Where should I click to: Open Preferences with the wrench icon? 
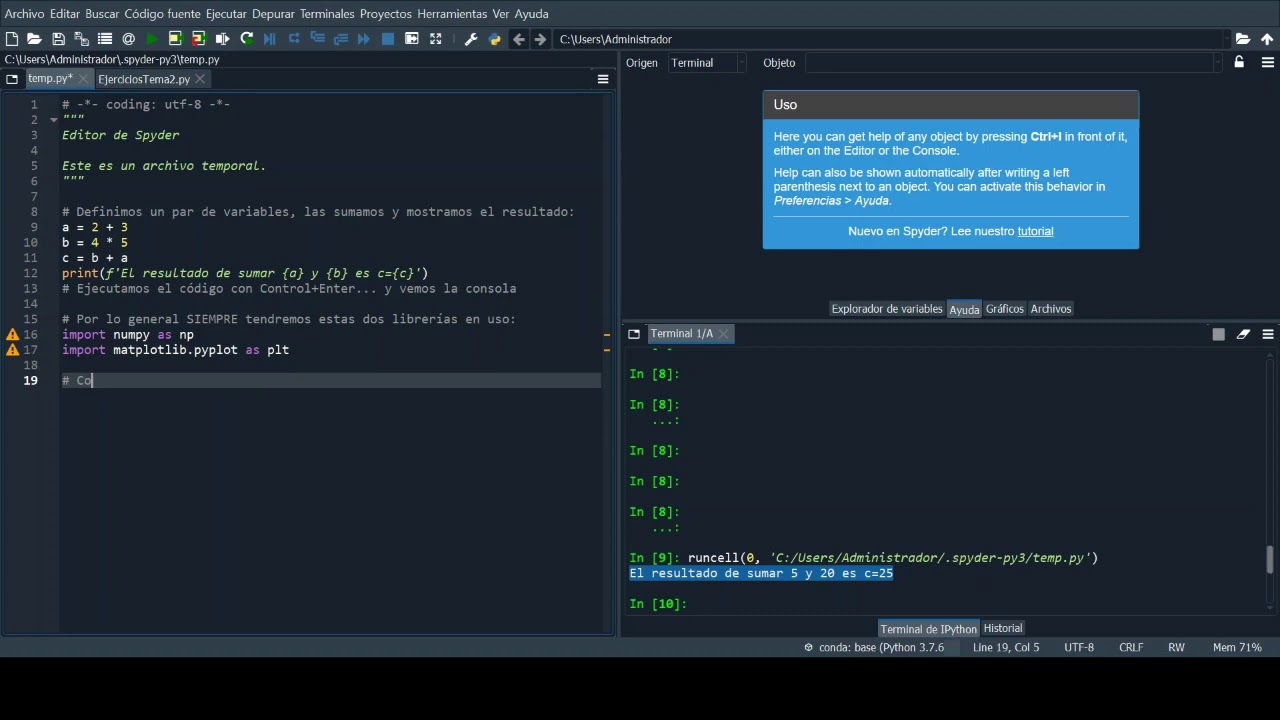pyautogui.click(x=471, y=39)
